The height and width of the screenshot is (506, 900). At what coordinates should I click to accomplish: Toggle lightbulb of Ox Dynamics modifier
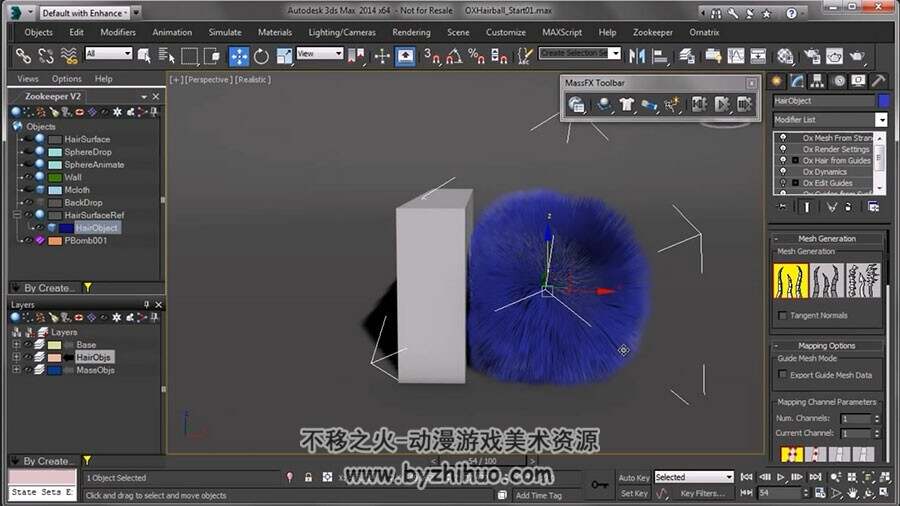[x=783, y=172]
